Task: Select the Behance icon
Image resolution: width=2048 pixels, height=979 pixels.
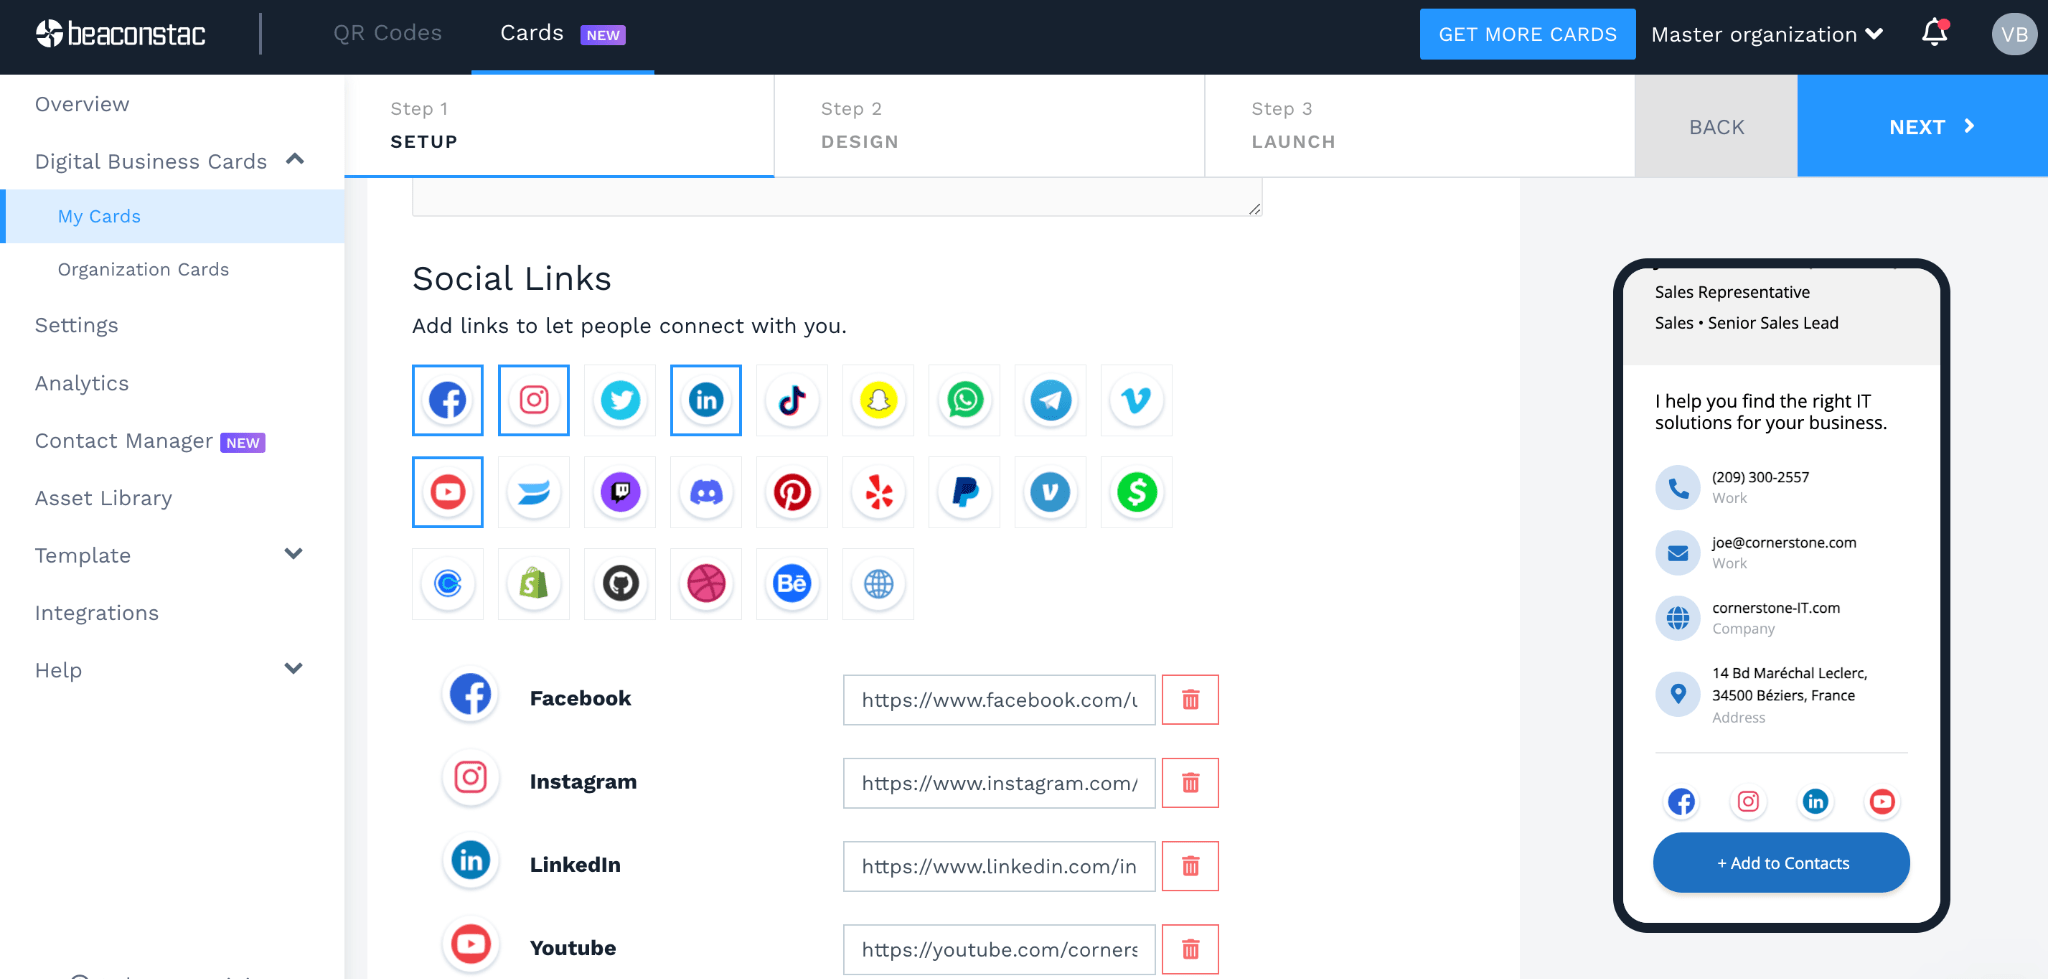Action: pos(792,584)
